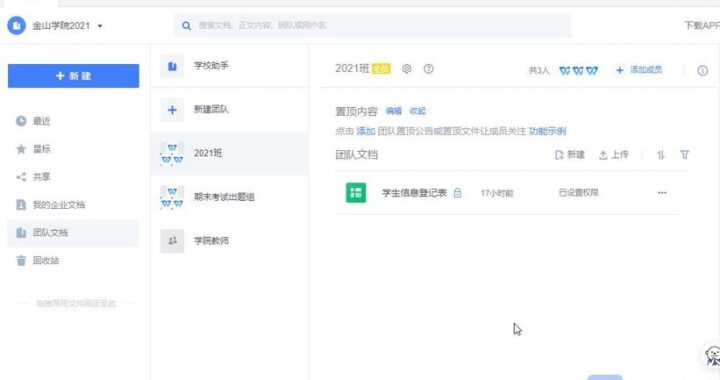Open more options for 学生信息登记表

(662, 193)
